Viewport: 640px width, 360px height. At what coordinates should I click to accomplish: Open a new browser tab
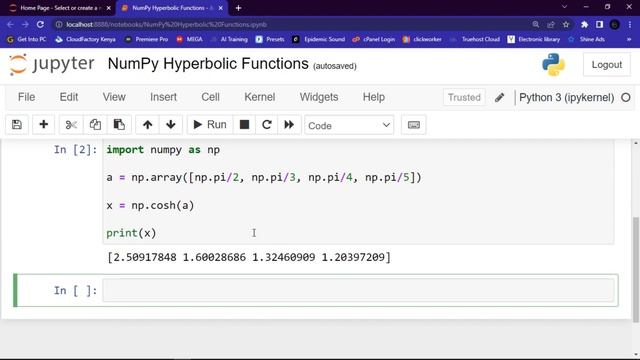click(x=238, y=8)
